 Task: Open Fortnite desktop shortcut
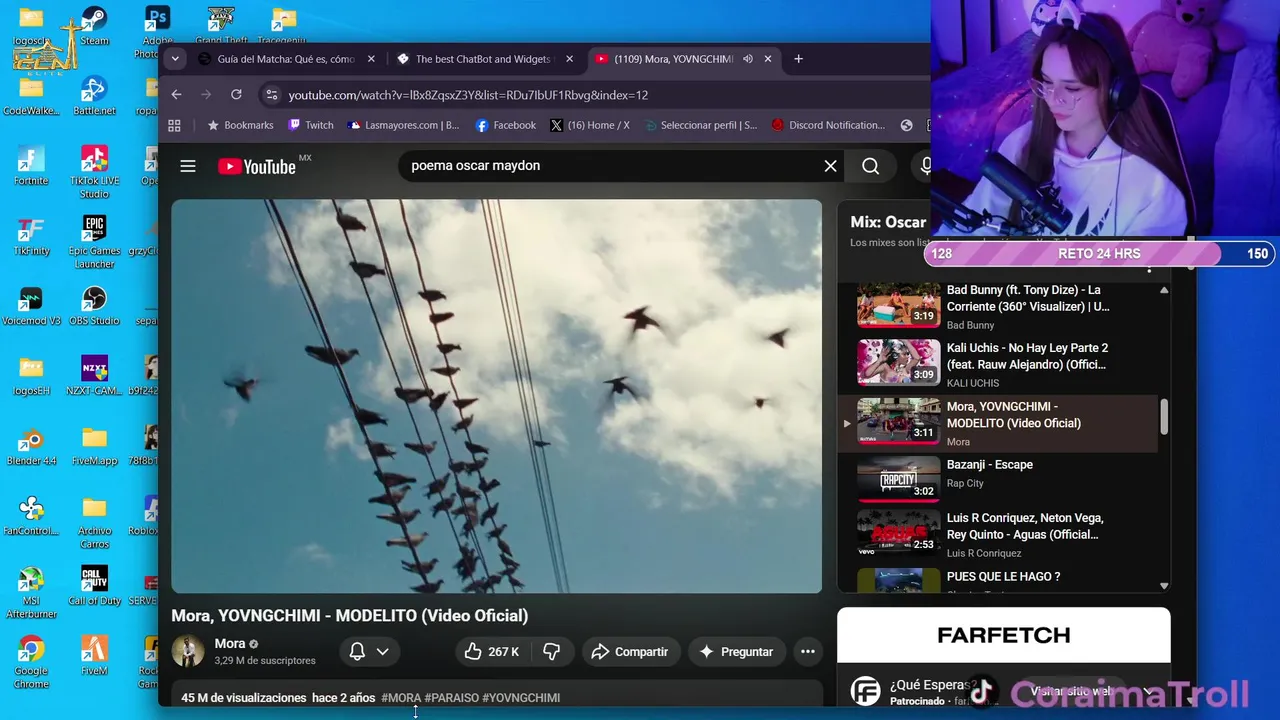31,166
